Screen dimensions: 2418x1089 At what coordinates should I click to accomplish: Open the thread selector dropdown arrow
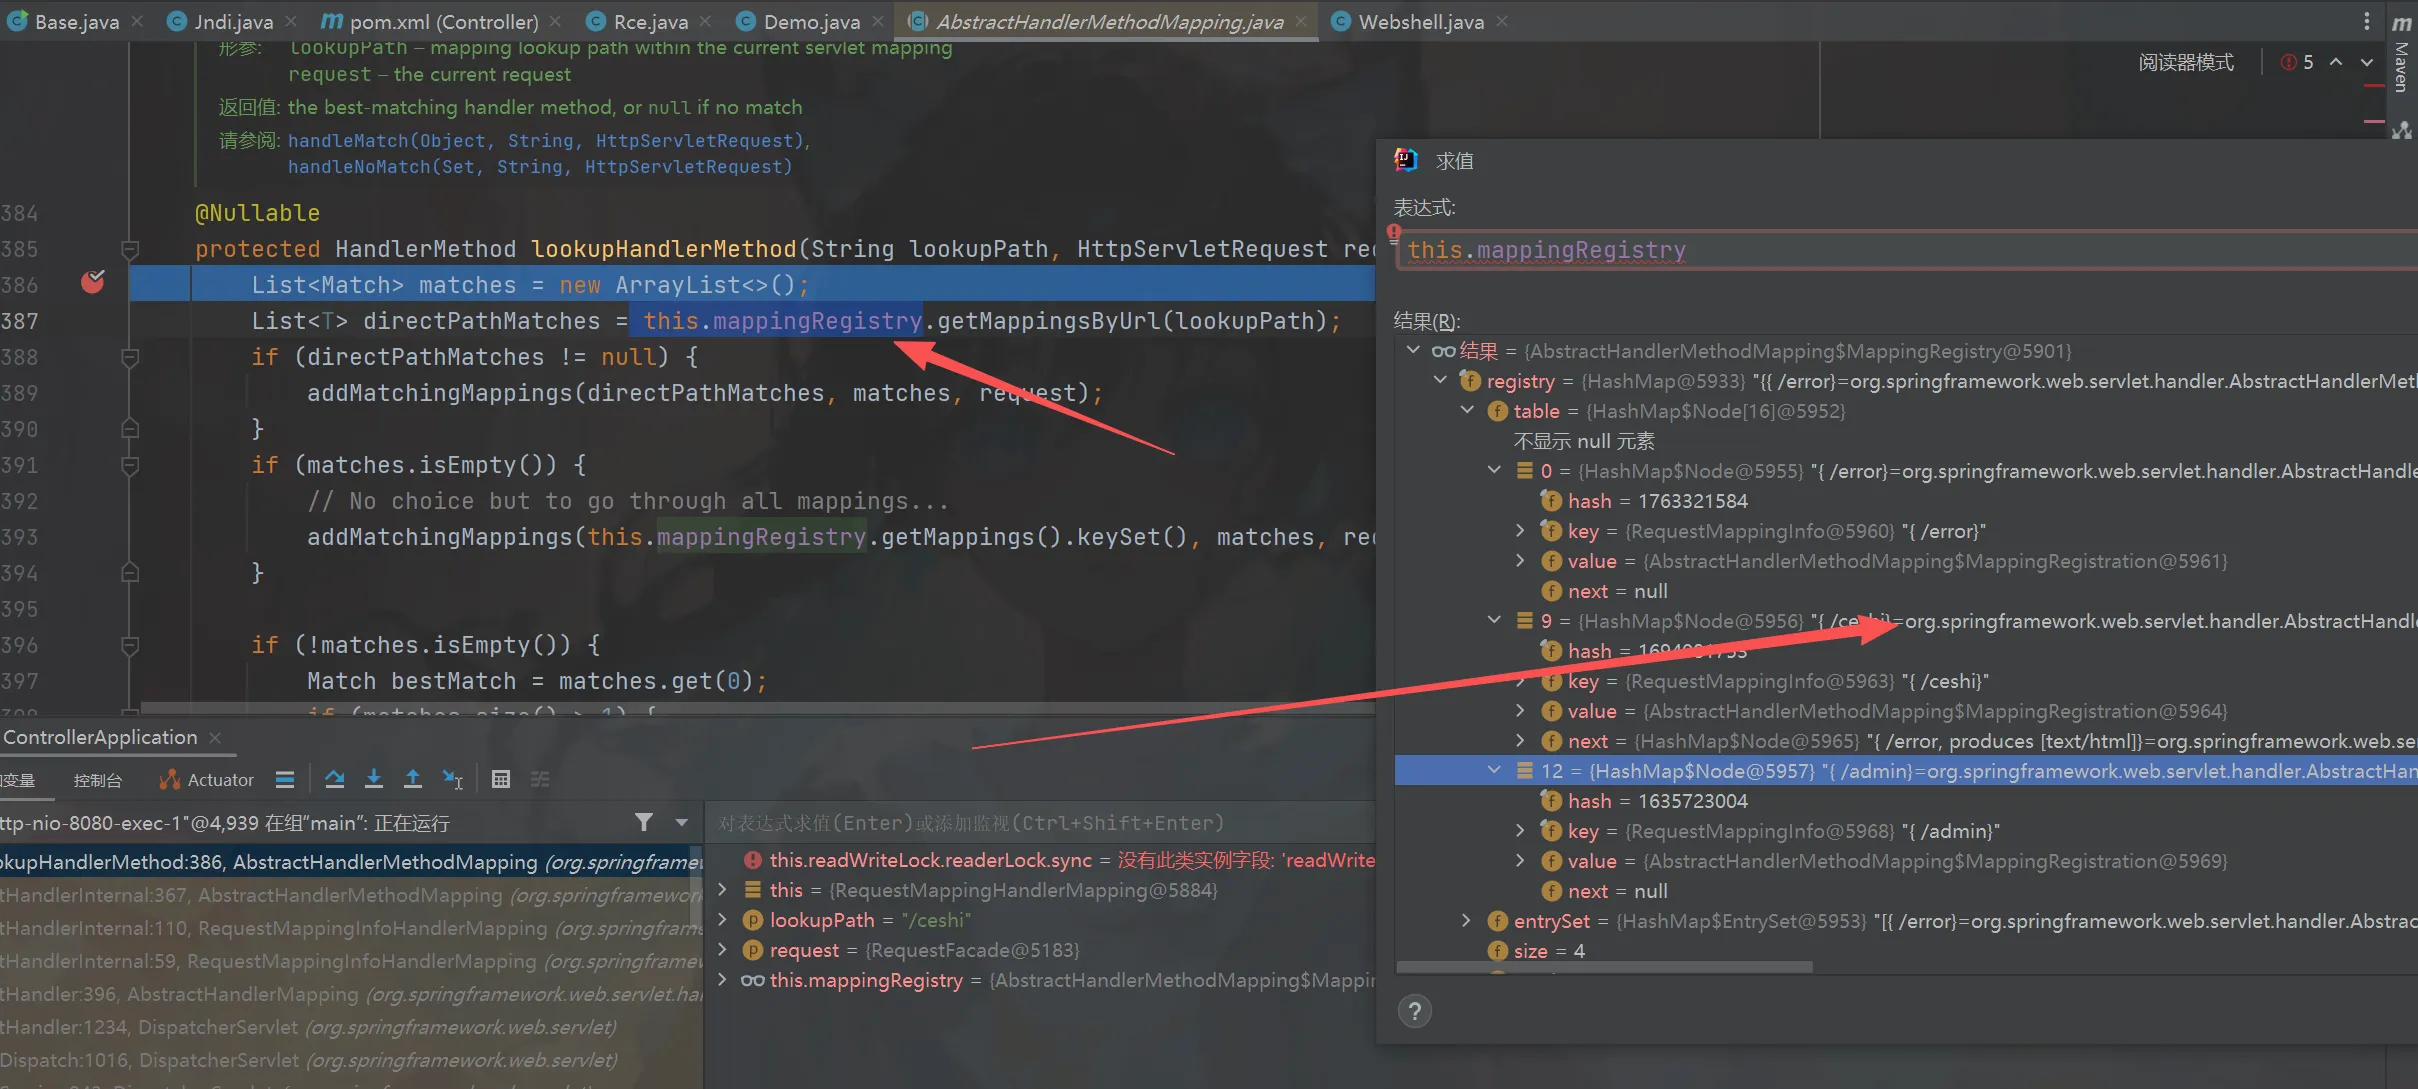(682, 822)
